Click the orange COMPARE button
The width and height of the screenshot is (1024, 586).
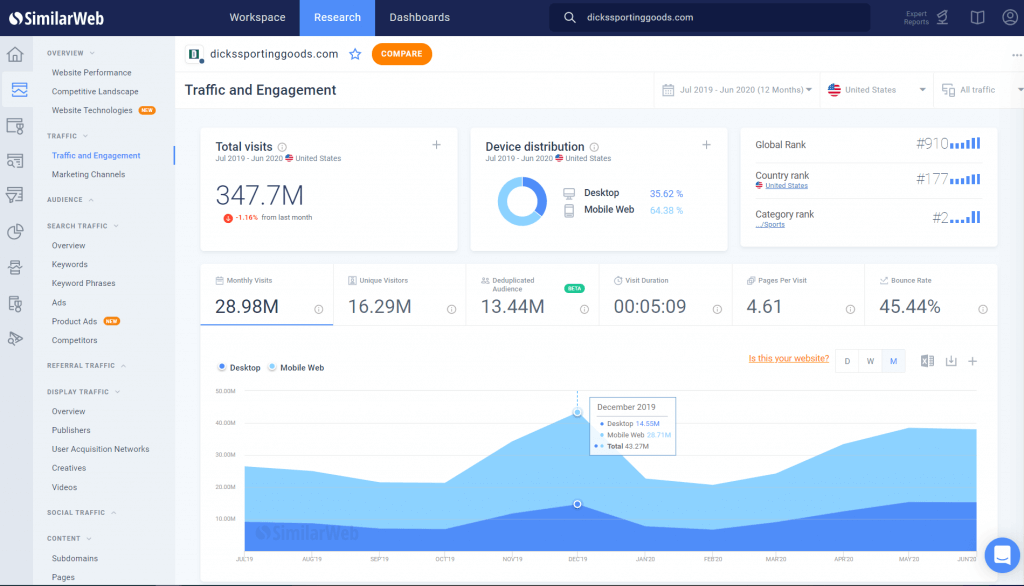coord(401,55)
